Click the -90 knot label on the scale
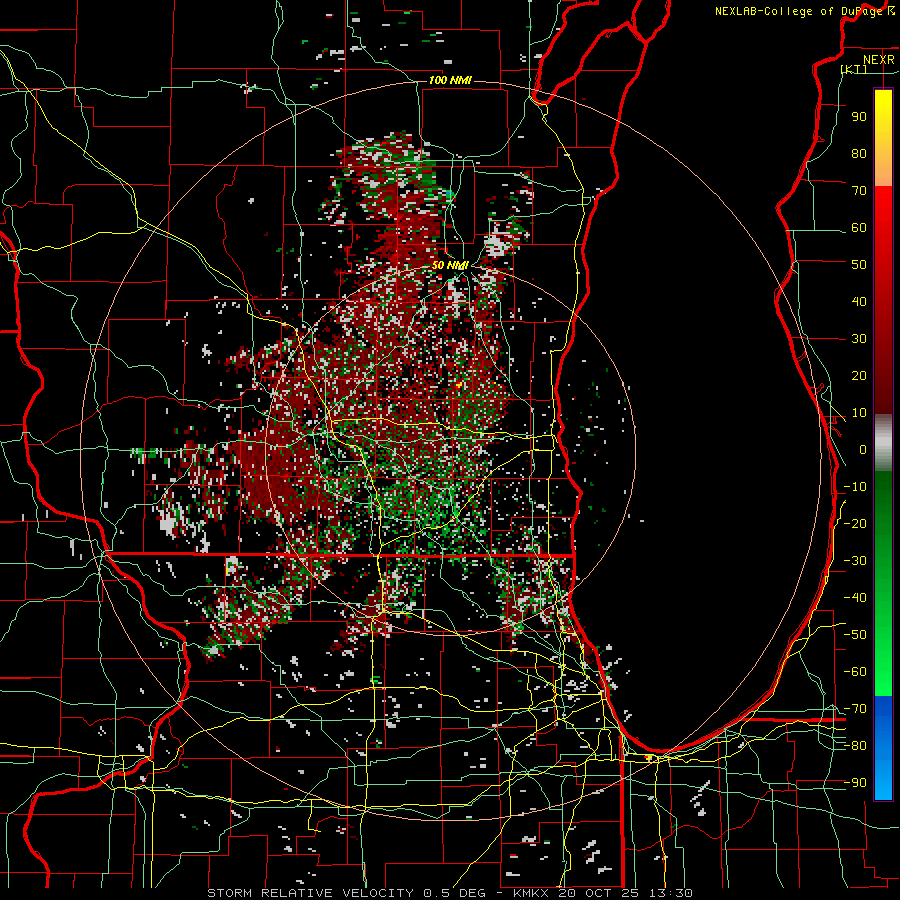Viewport: 900px width, 900px height. click(x=855, y=783)
